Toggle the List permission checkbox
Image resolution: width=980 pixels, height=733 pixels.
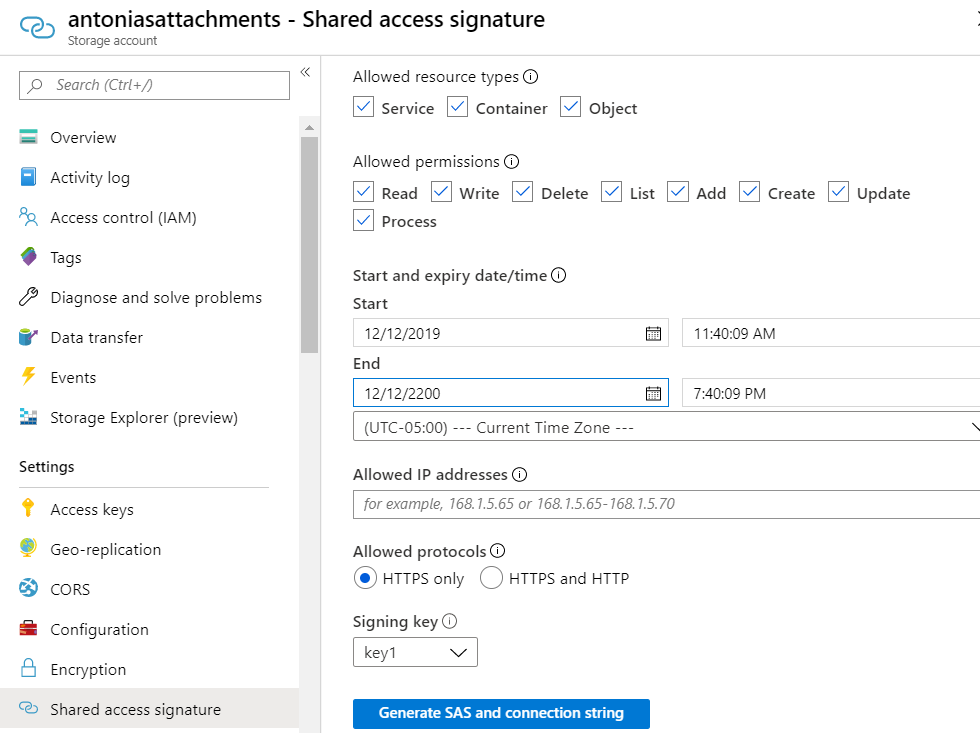click(611, 192)
